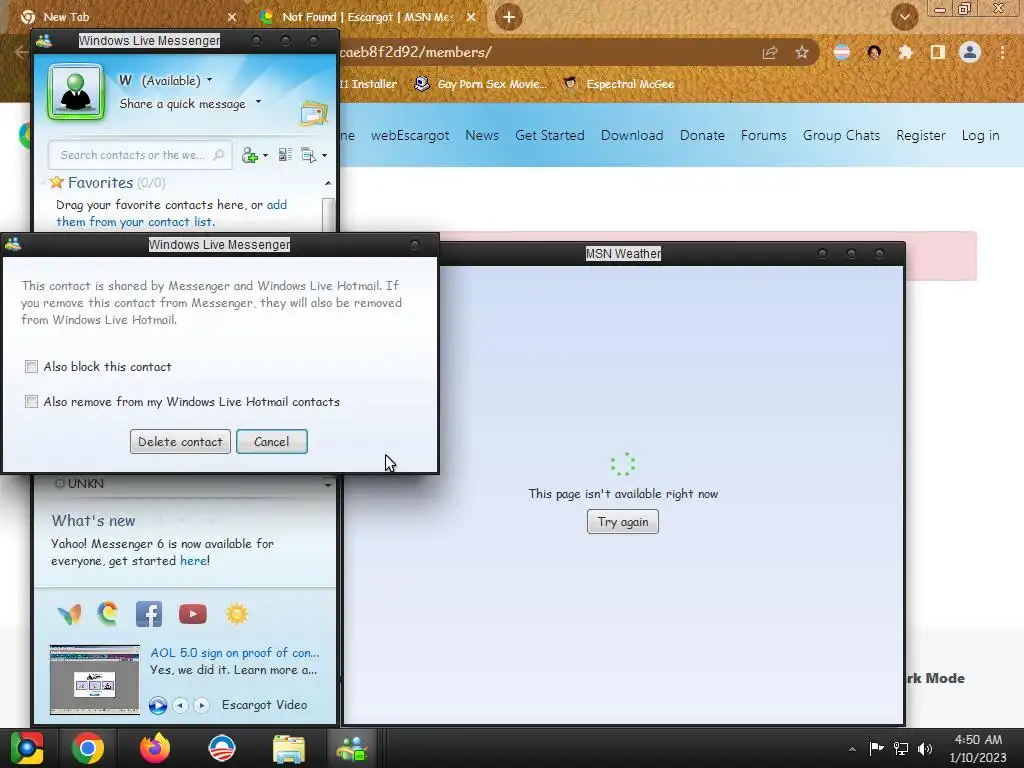Click the striped flag extension icon
The image size is (1024, 768).
[842, 52]
